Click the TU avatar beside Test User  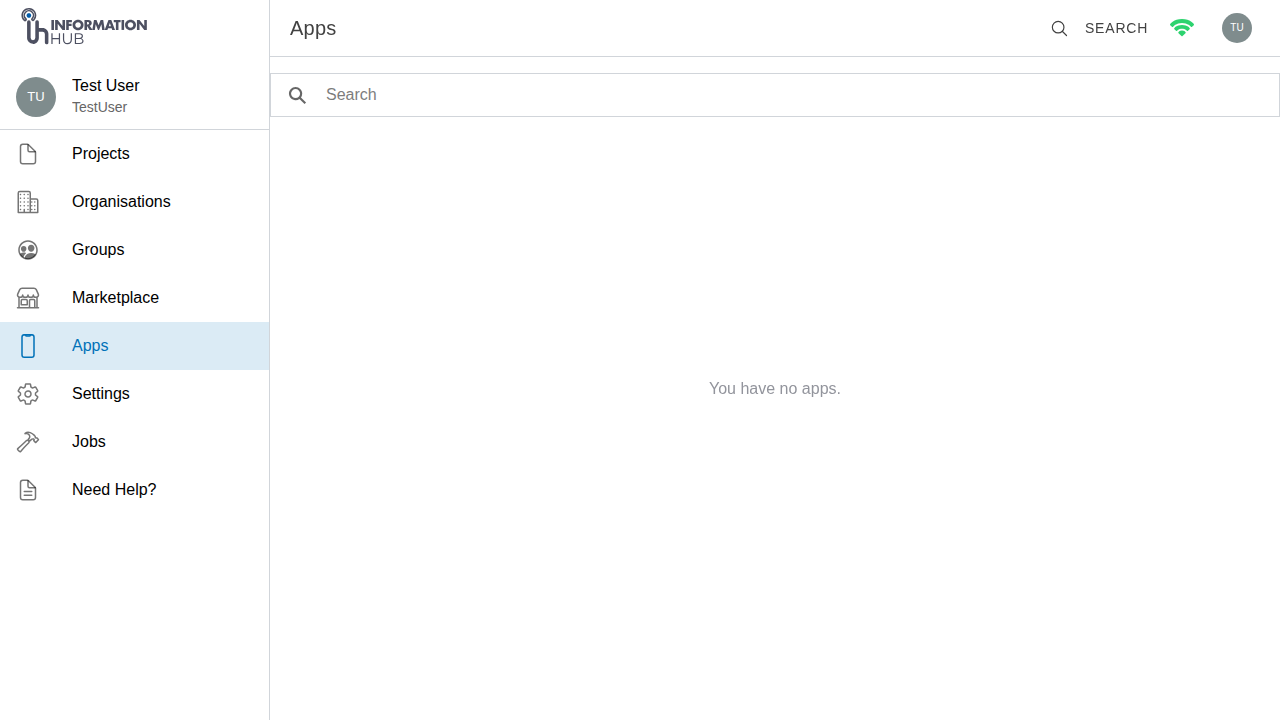pos(36,97)
